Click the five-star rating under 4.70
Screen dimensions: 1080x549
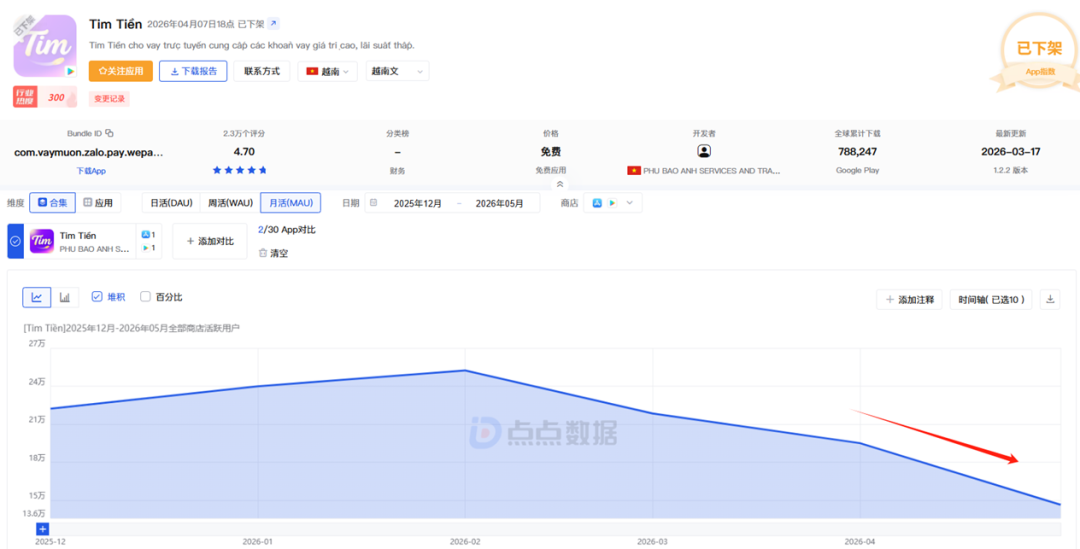click(239, 169)
